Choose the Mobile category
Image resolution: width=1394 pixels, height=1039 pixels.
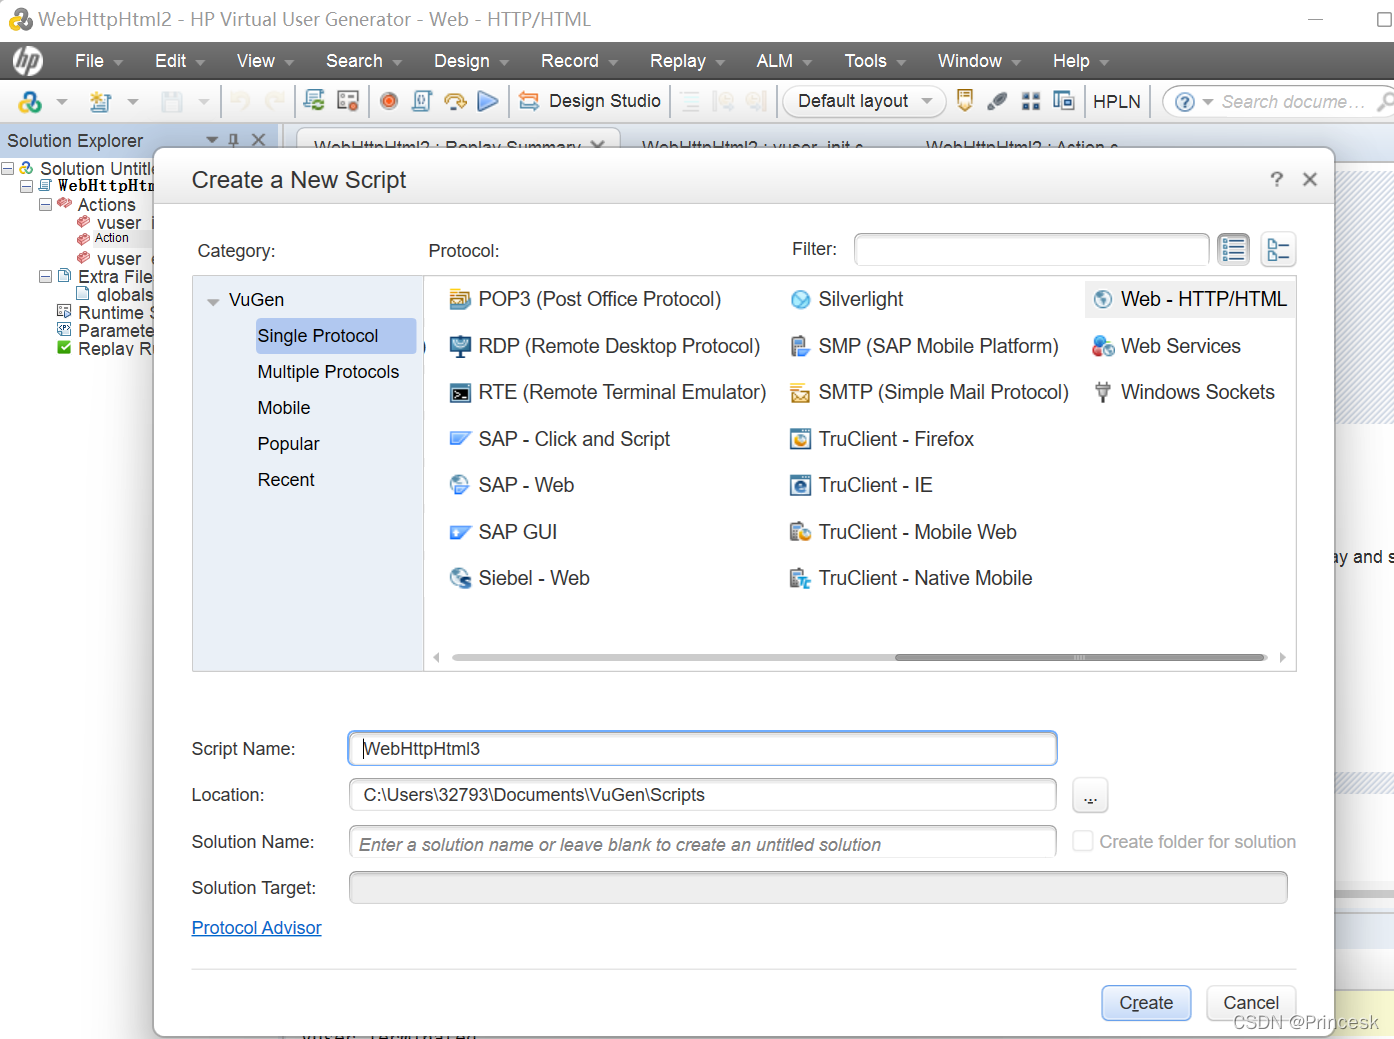284,408
